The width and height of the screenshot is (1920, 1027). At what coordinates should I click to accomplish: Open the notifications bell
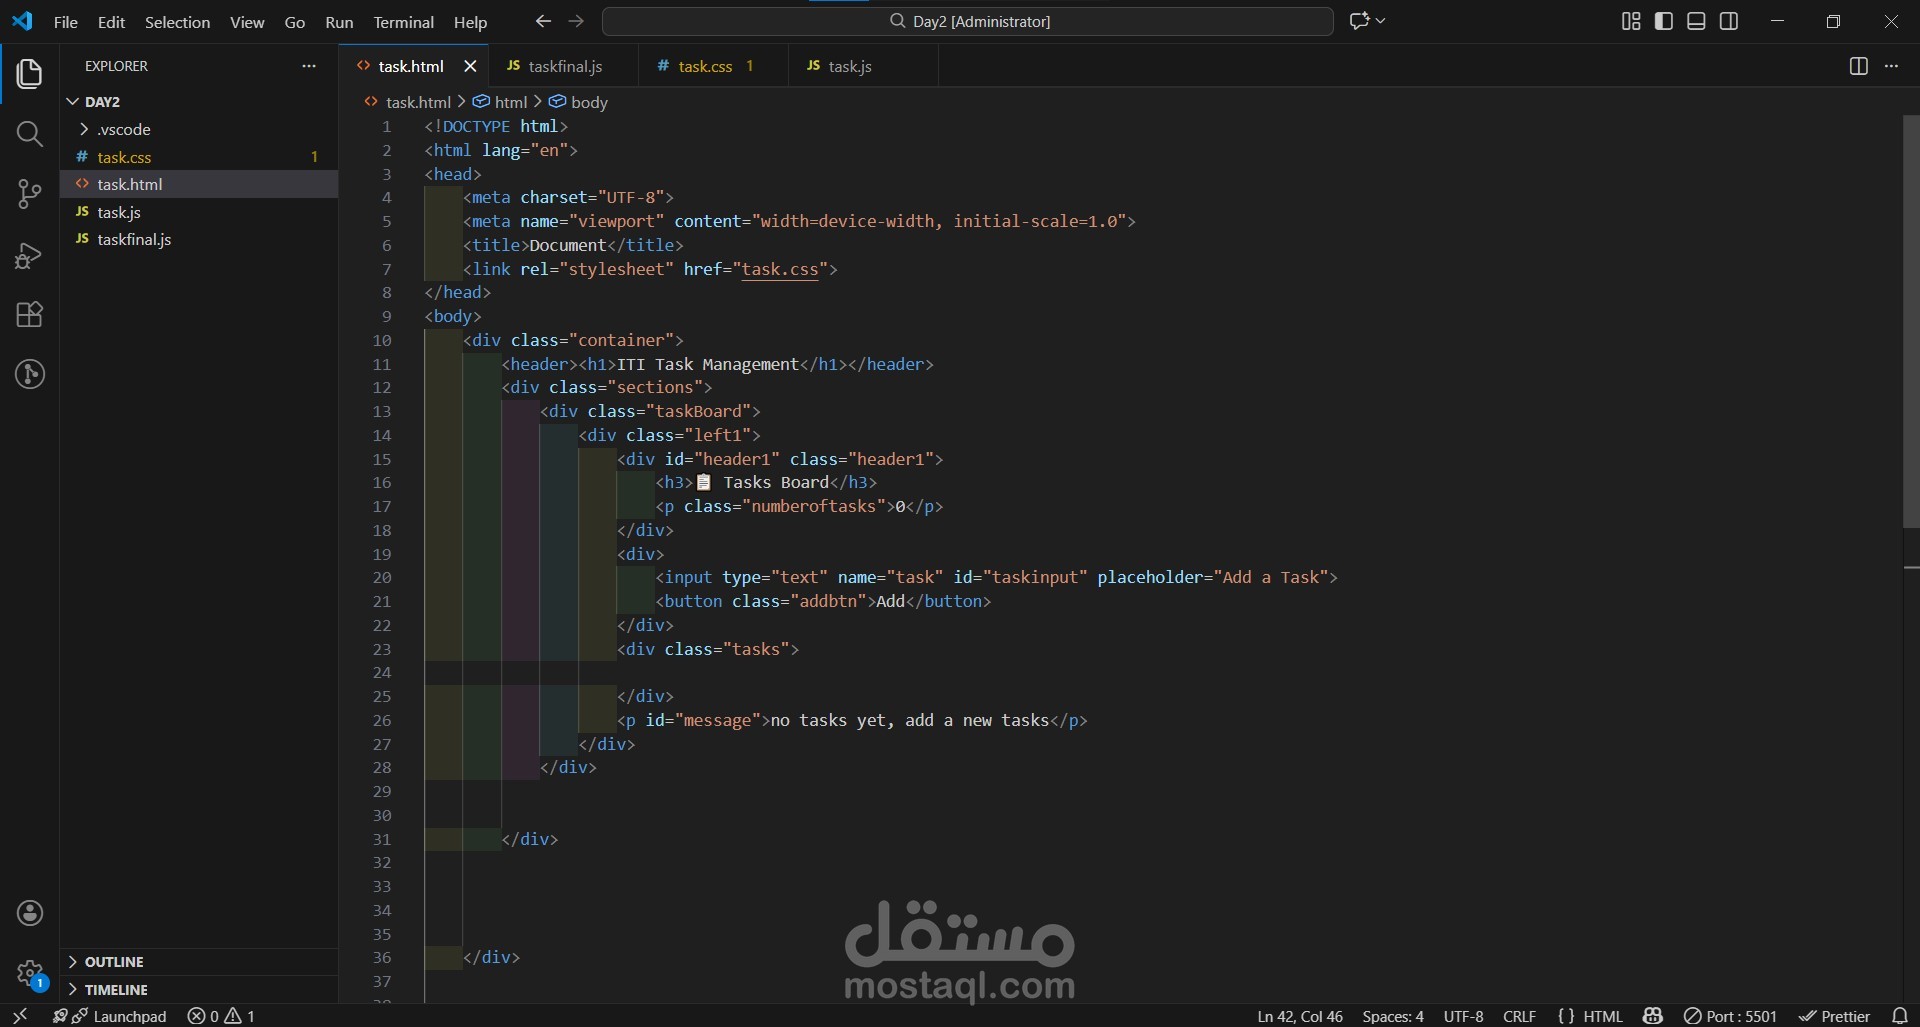[x=1900, y=1016]
